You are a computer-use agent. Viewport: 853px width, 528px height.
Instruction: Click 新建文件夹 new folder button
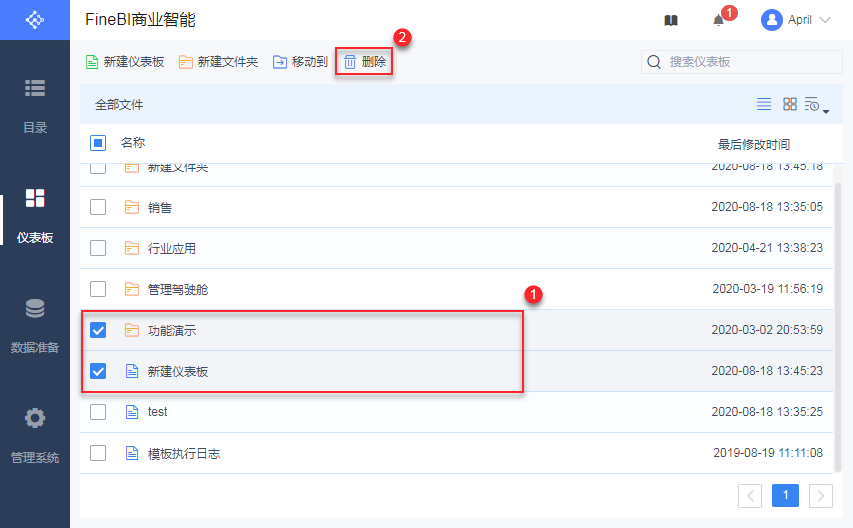(x=219, y=62)
